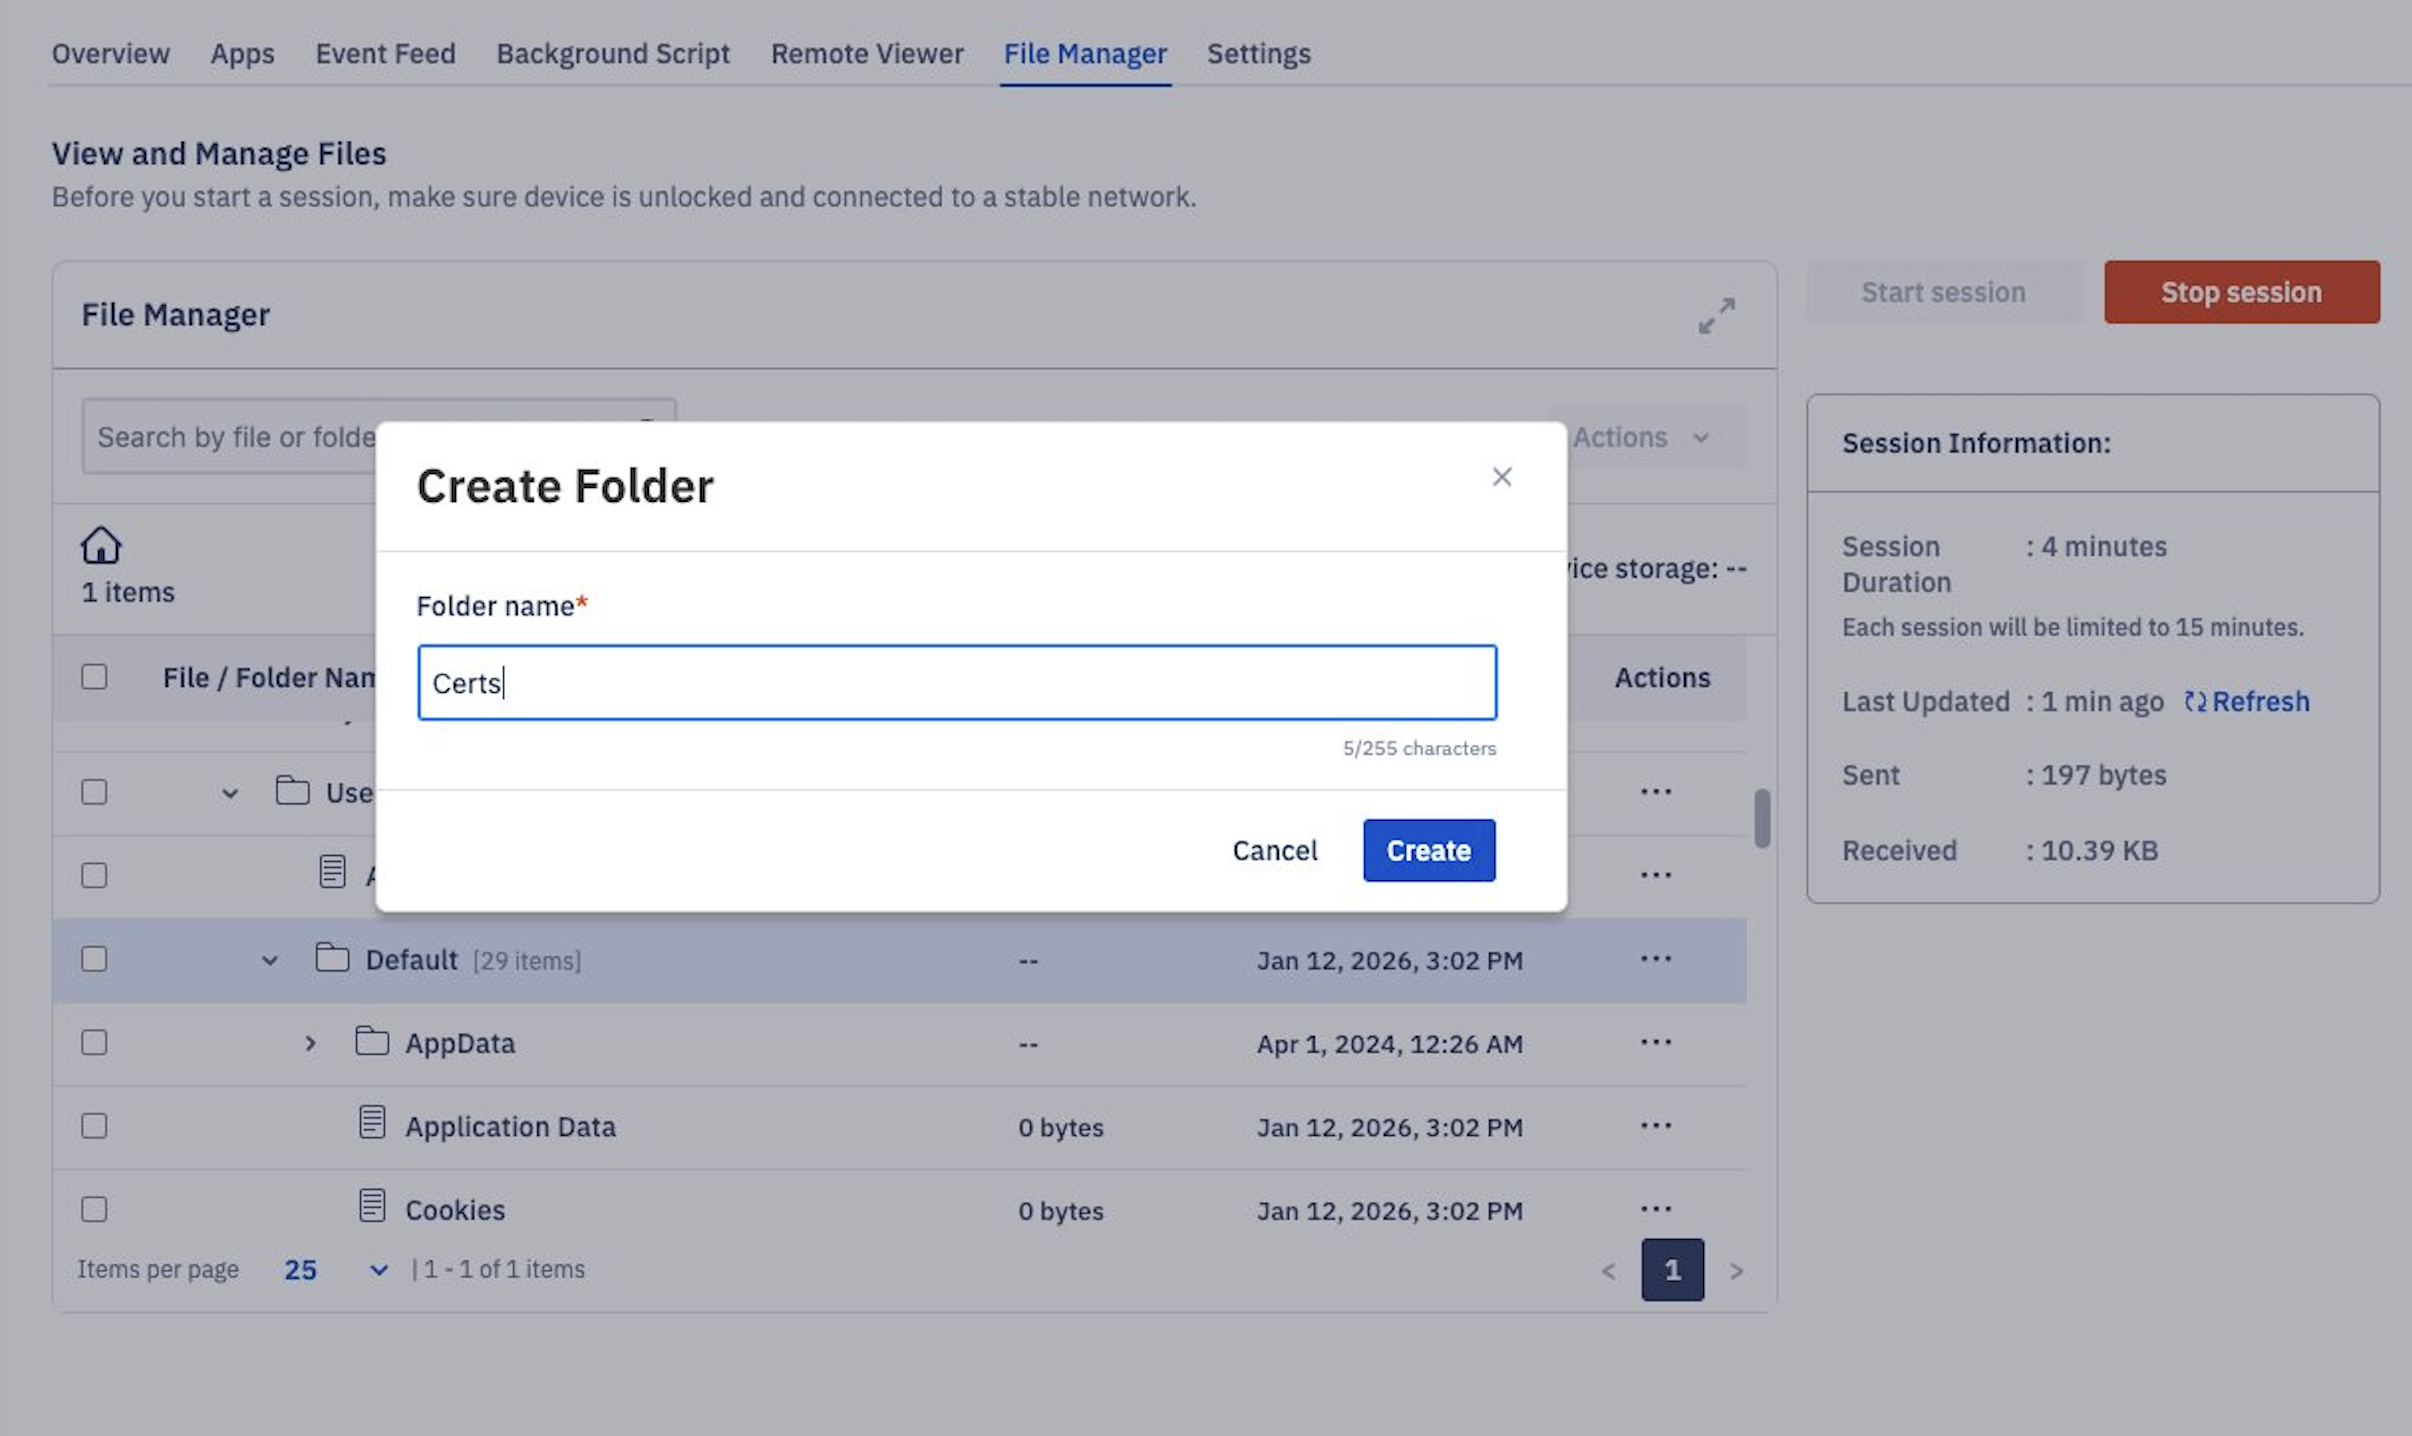Go to the home directory icon

click(101, 545)
